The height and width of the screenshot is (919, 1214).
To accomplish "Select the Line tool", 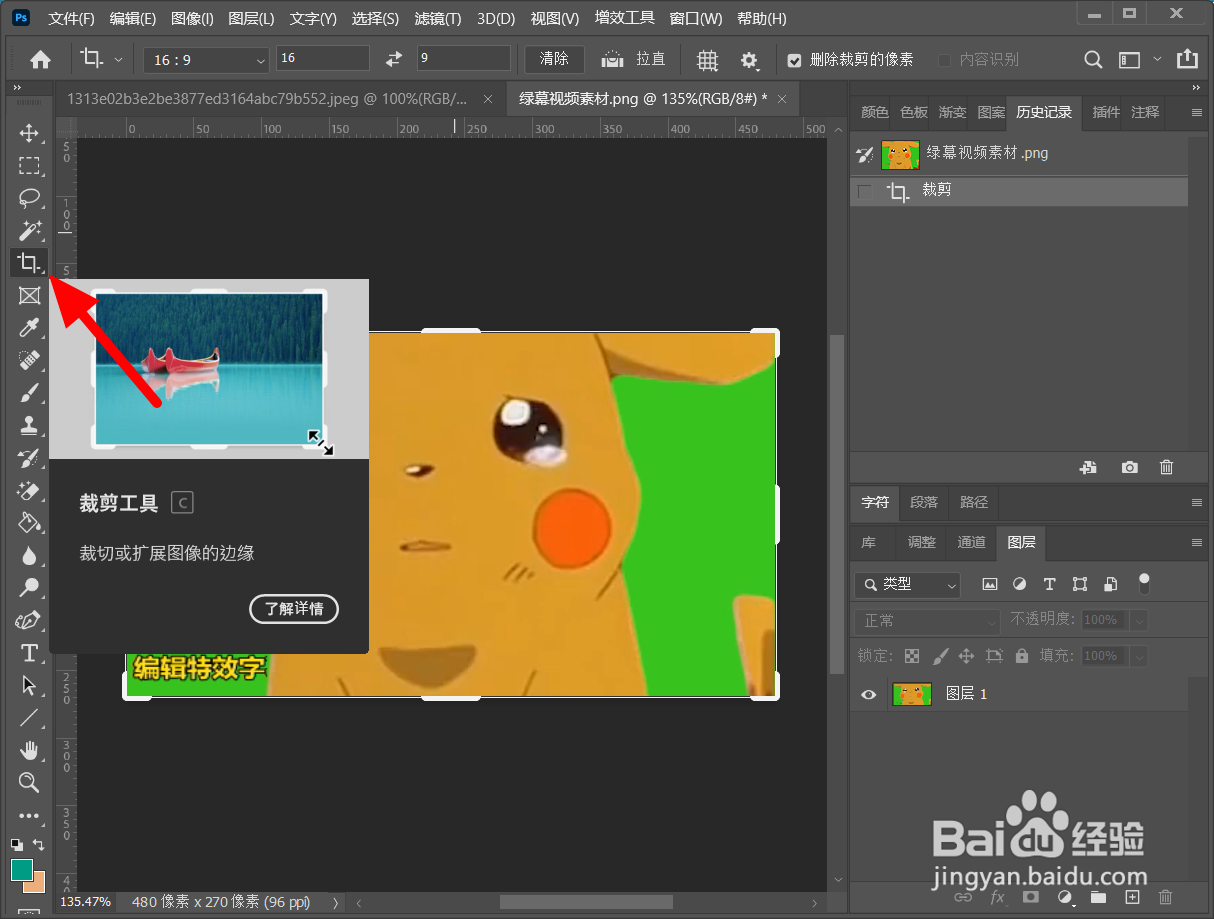I will pos(29,717).
